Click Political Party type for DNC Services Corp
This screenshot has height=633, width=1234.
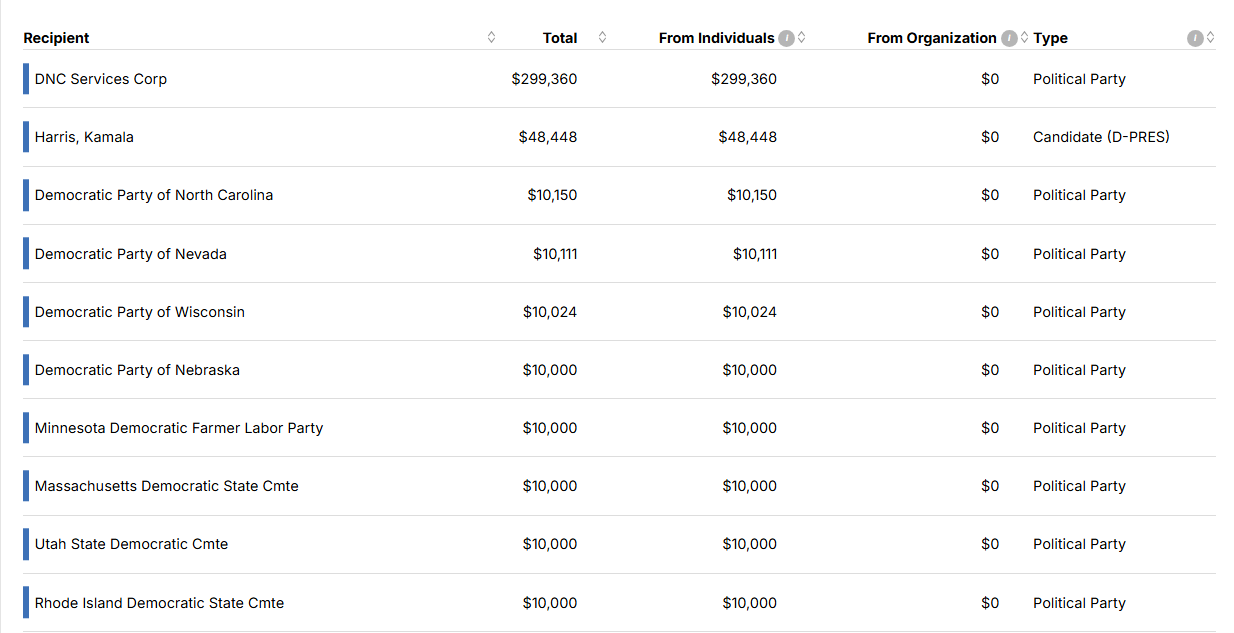1079,79
